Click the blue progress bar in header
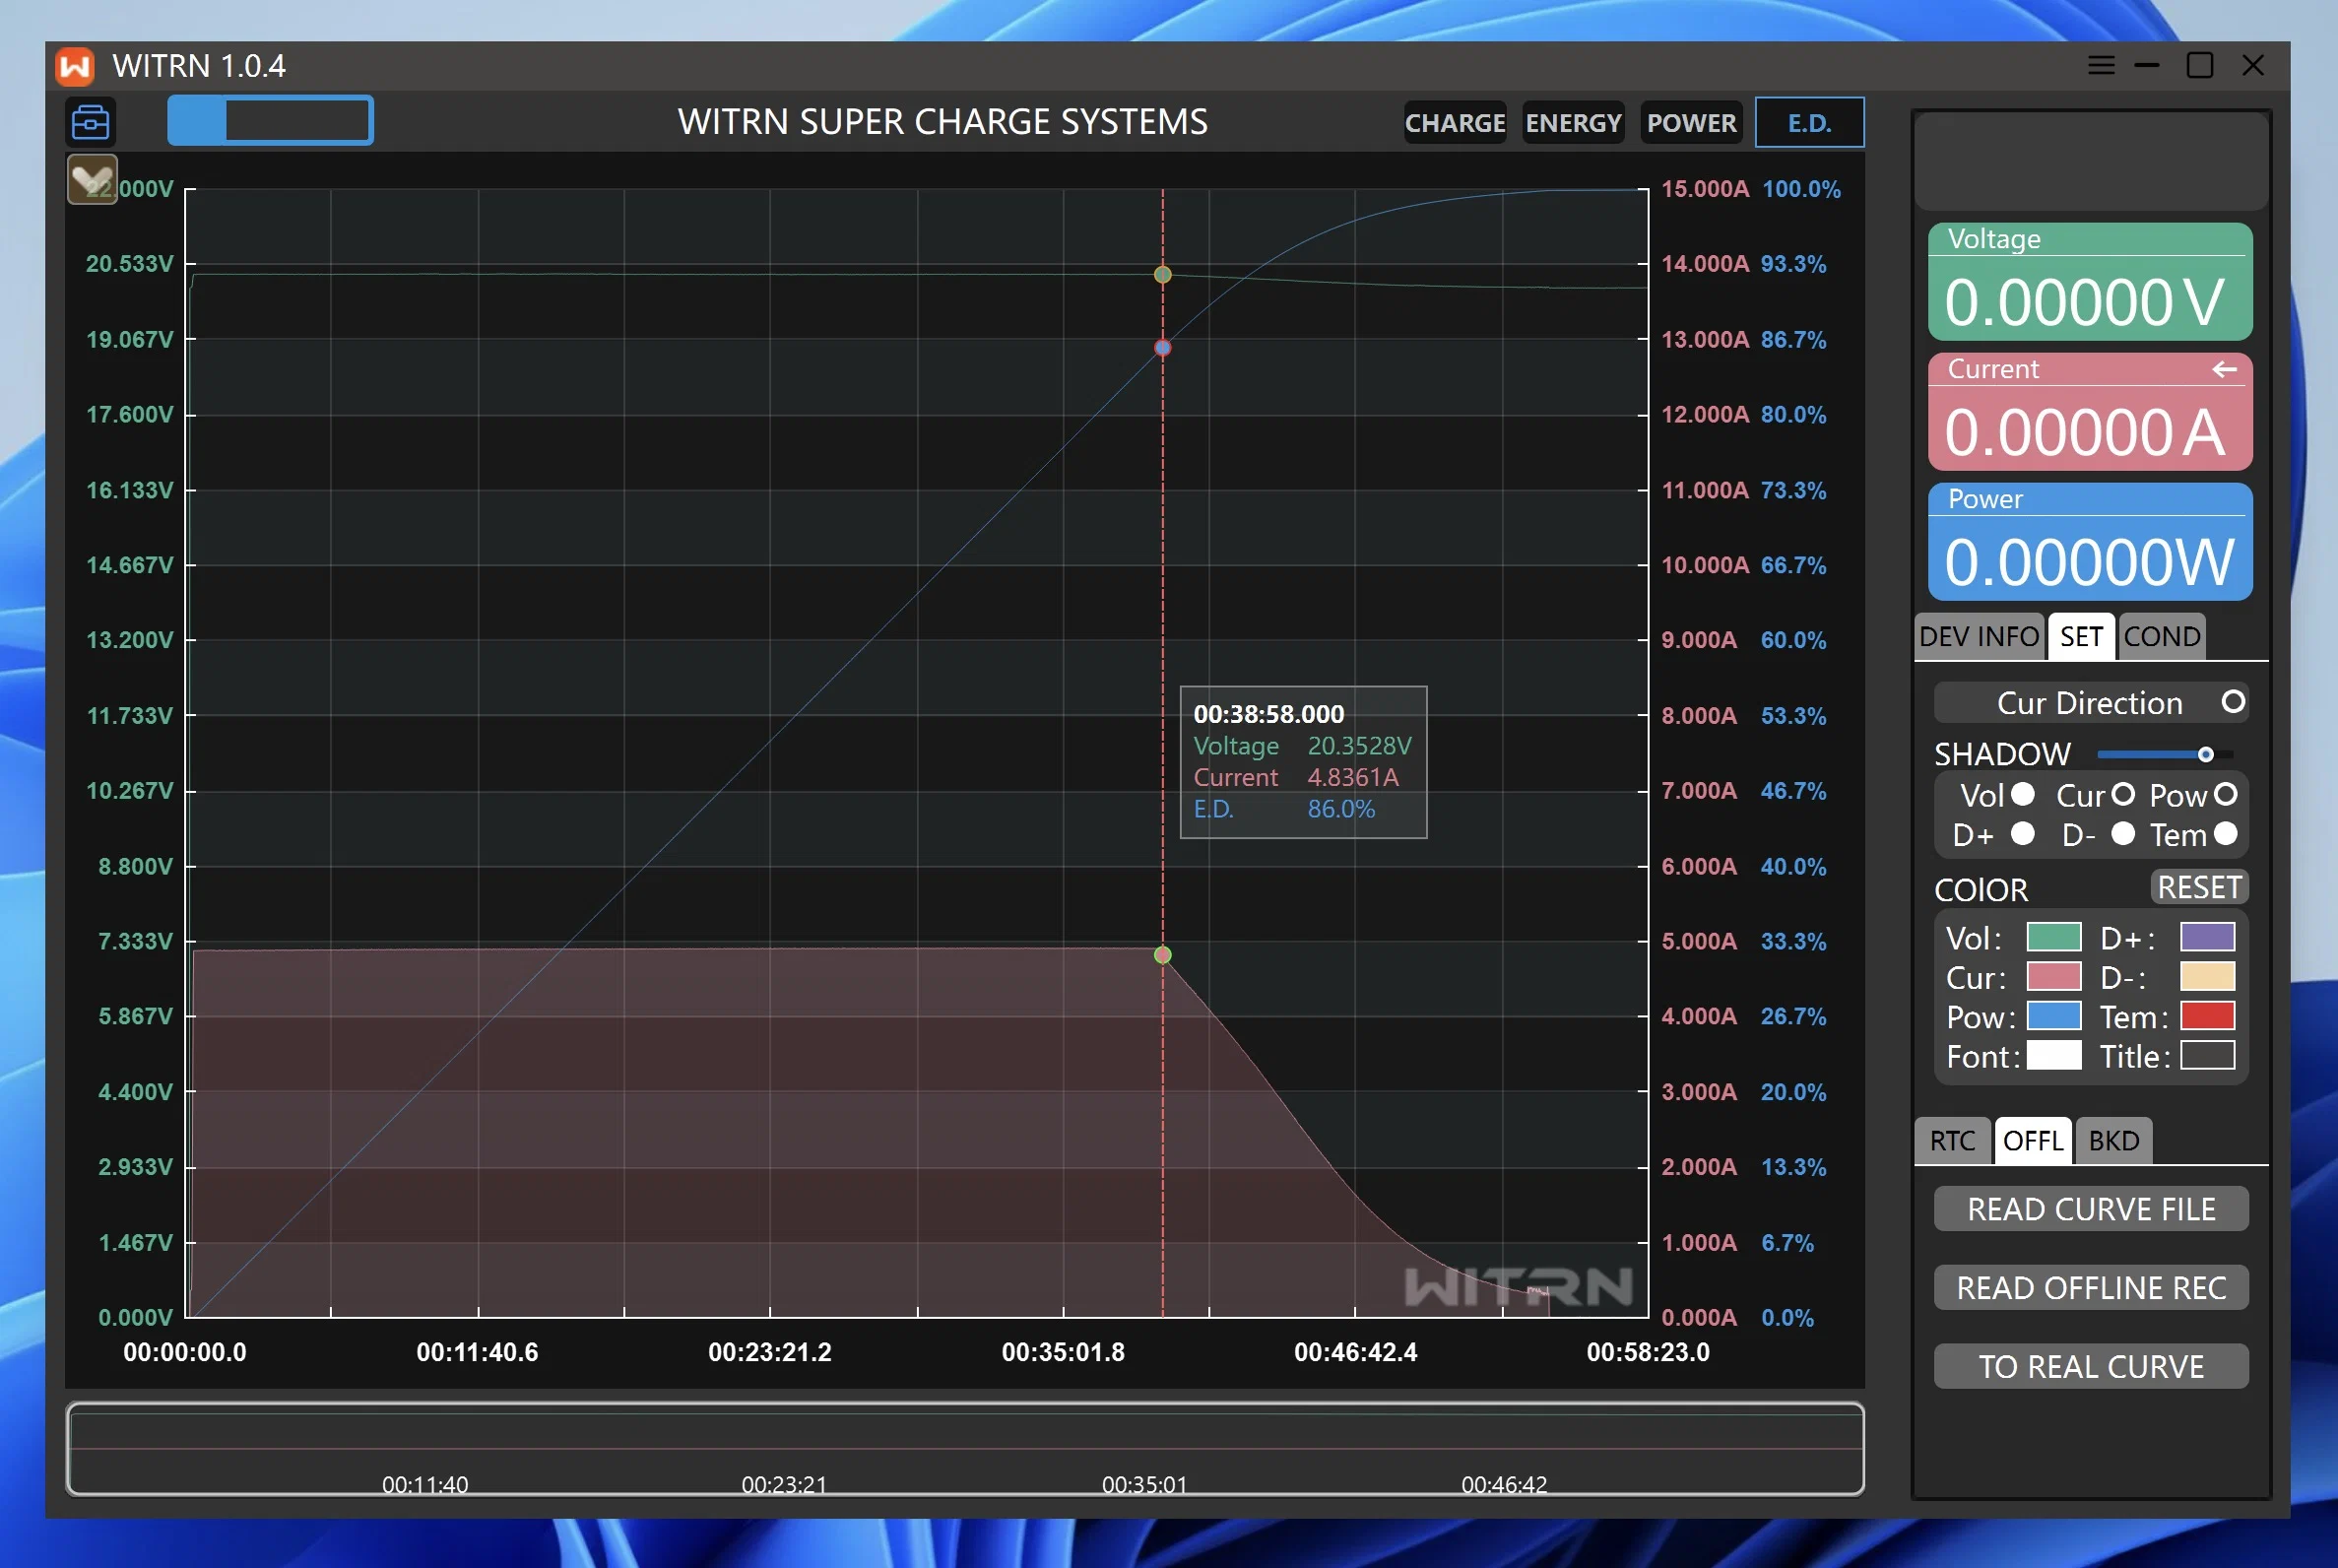Viewport: 2338px width, 1568px height. pos(270,121)
